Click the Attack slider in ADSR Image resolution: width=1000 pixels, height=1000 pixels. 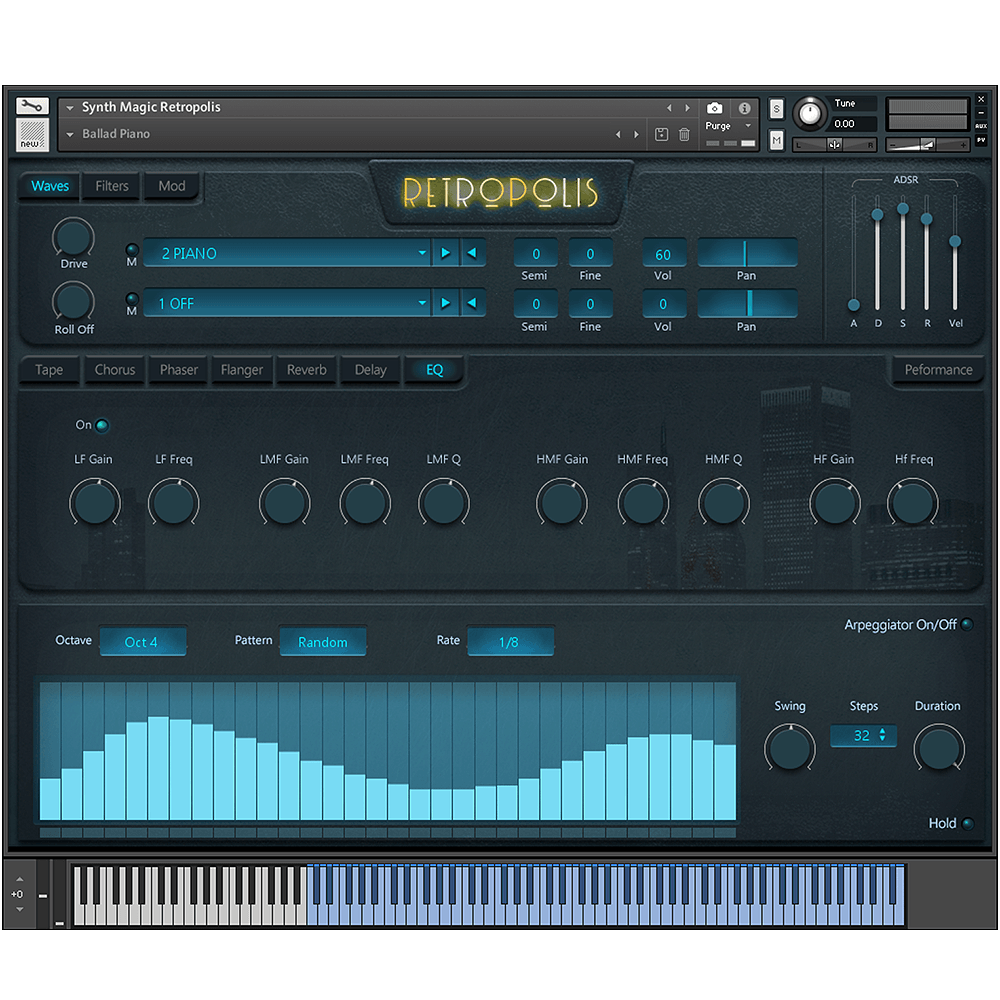point(854,253)
